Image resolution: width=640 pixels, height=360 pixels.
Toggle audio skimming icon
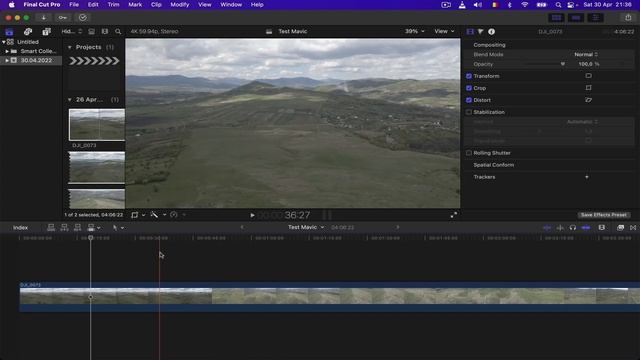tap(560, 228)
